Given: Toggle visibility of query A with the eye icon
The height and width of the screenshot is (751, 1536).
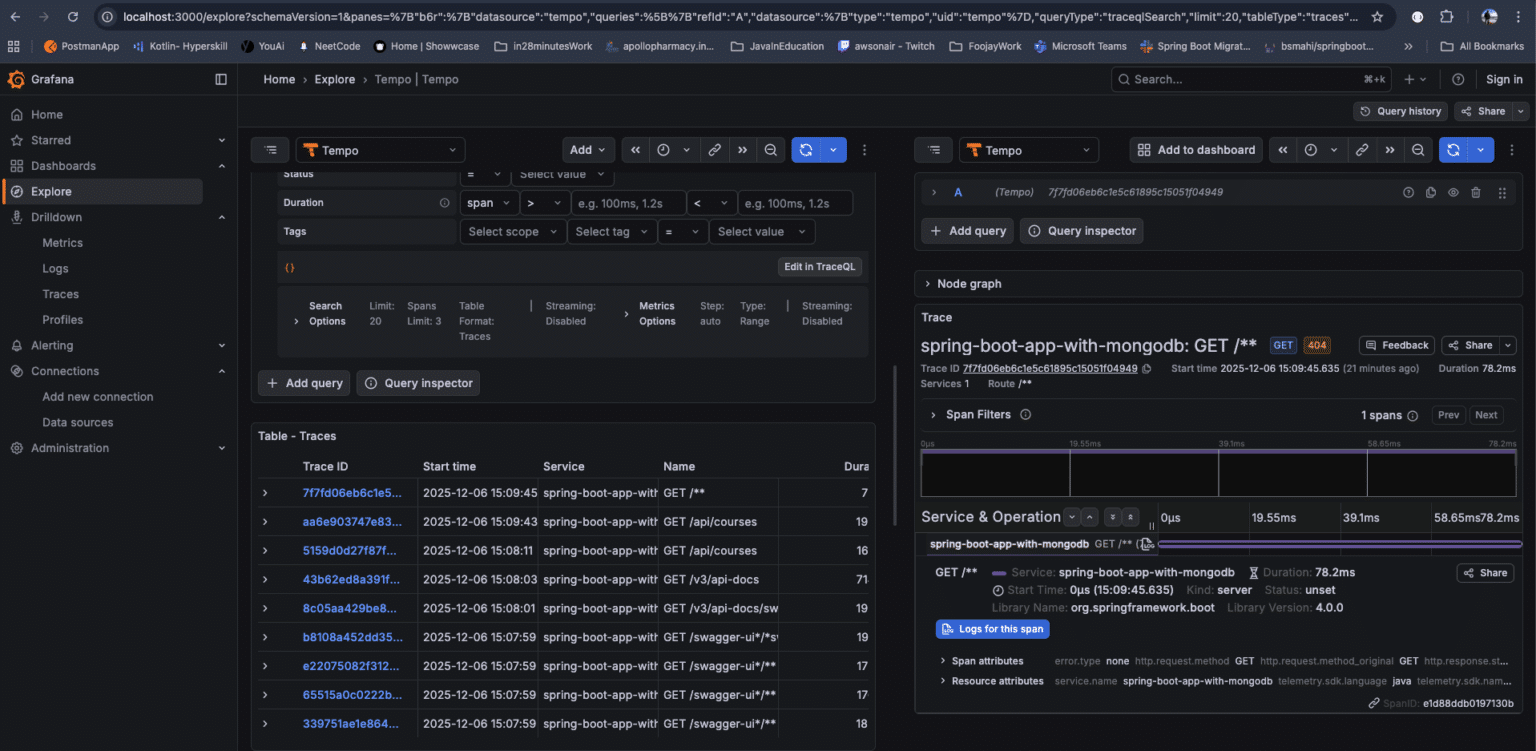Looking at the screenshot, I should point(1453,192).
